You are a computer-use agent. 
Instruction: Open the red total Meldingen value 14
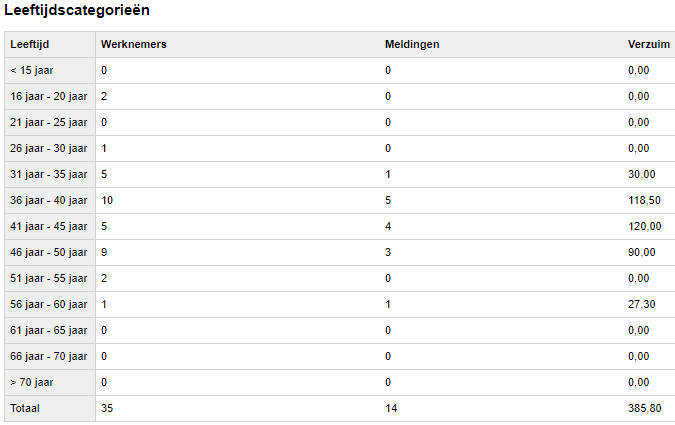coord(391,408)
